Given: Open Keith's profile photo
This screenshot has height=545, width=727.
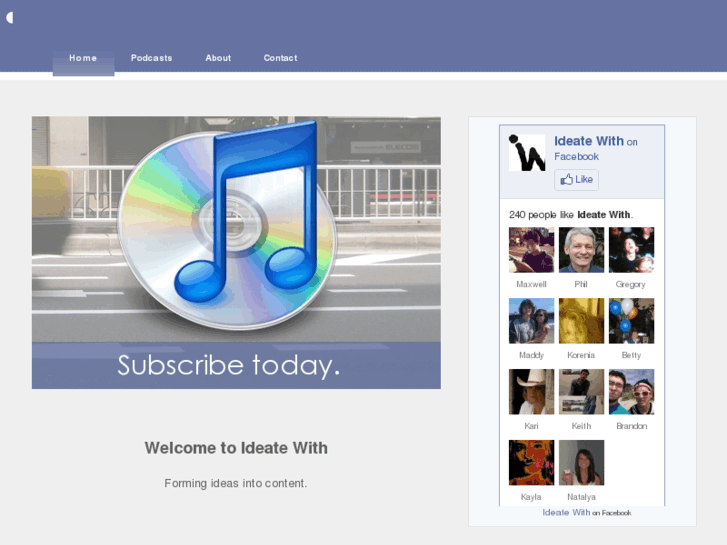Looking at the screenshot, I should point(581,392).
